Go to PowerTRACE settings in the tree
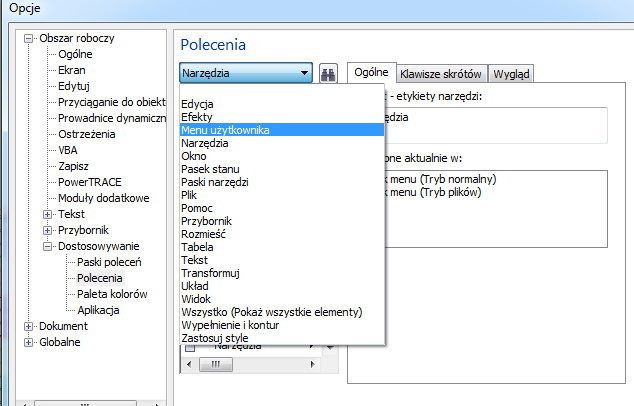Image resolution: width=634 pixels, height=406 pixels. click(x=90, y=182)
